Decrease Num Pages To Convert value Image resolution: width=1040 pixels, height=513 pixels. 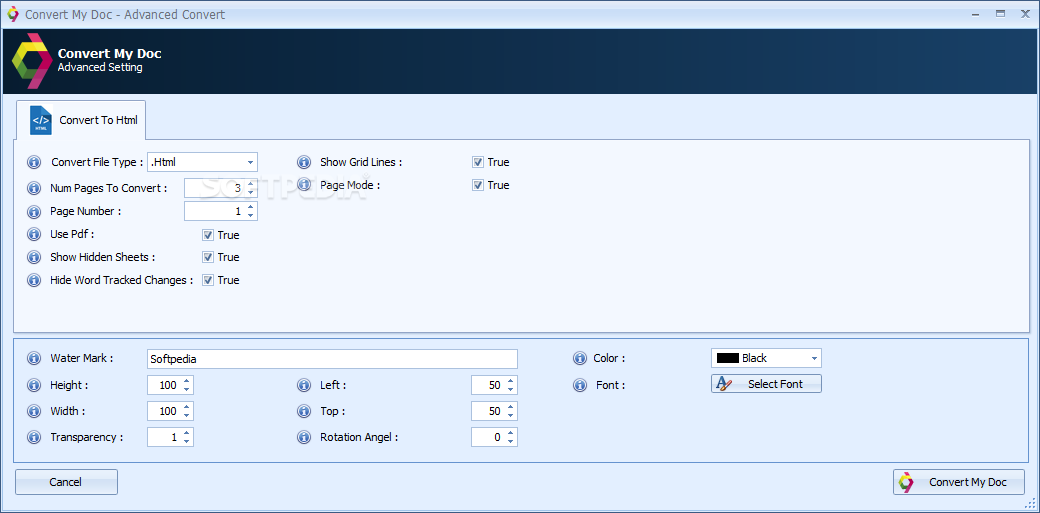coord(250,192)
